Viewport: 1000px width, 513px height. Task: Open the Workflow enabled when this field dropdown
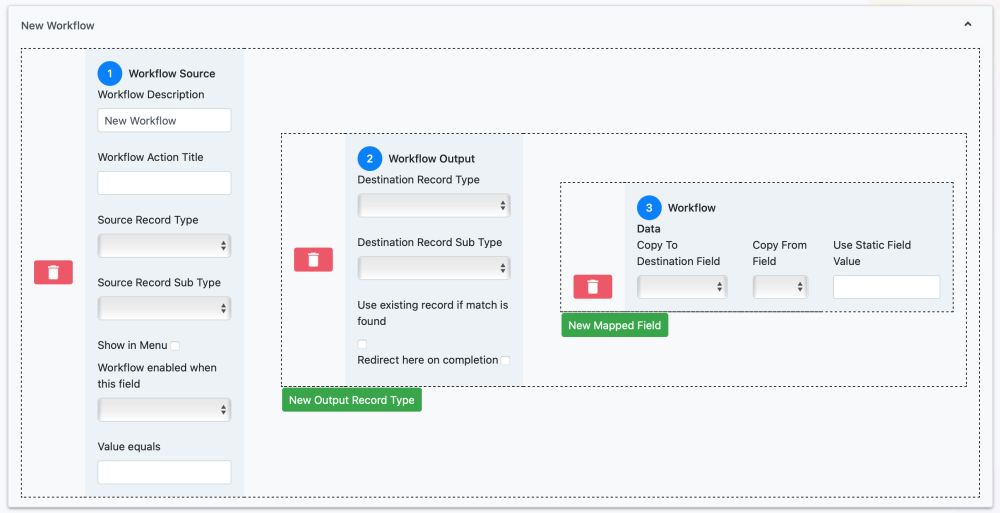point(164,410)
